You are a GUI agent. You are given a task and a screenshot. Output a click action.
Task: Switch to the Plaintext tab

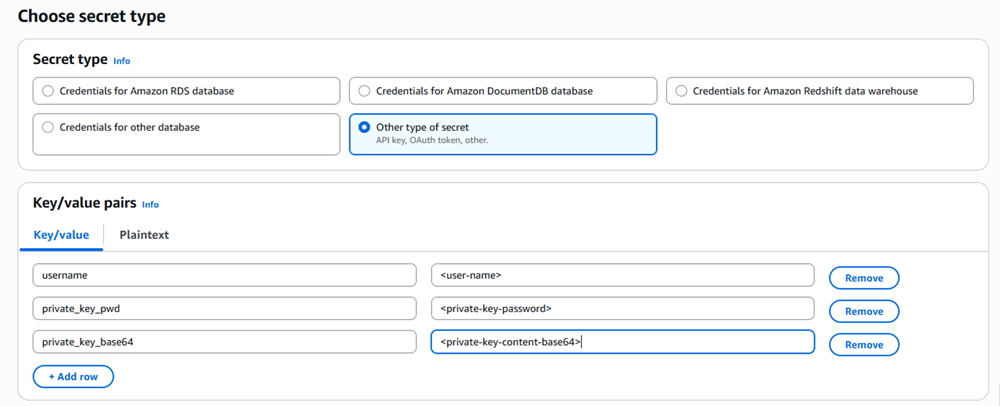[x=144, y=235]
